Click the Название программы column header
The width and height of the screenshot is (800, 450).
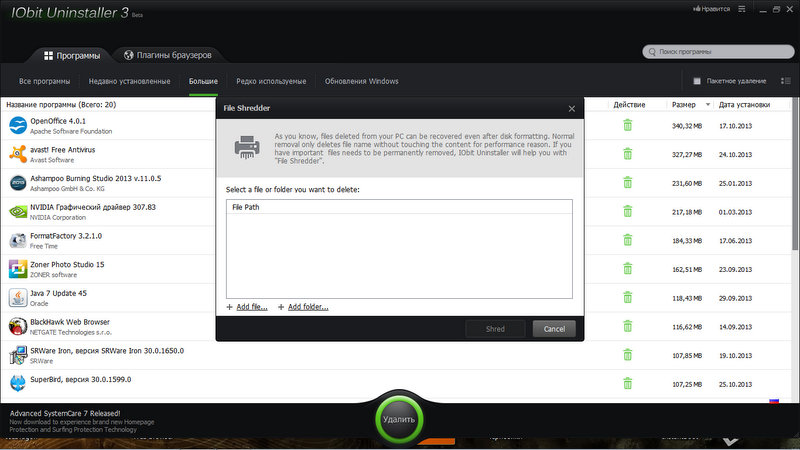(61, 105)
